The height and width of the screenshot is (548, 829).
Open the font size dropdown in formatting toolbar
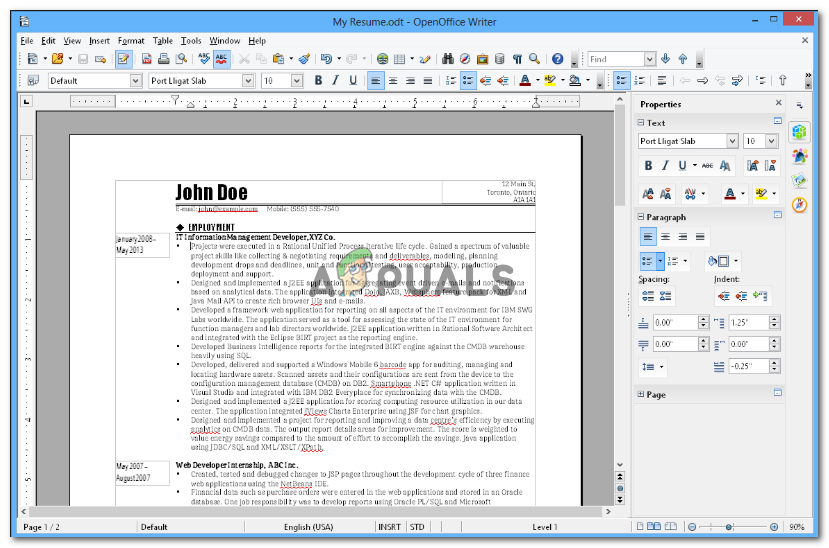(x=297, y=81)
